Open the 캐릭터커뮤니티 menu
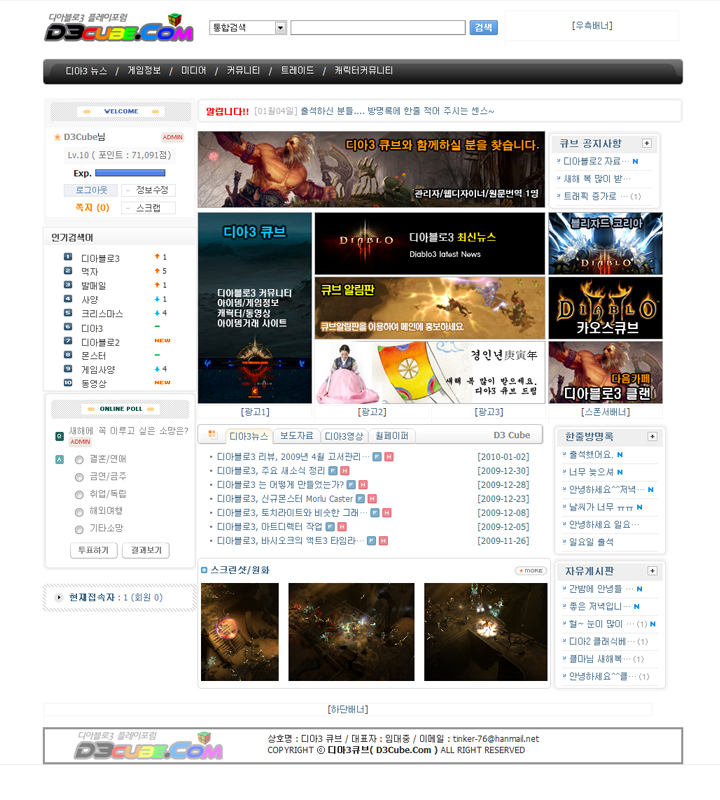 [x=363, y=71]
